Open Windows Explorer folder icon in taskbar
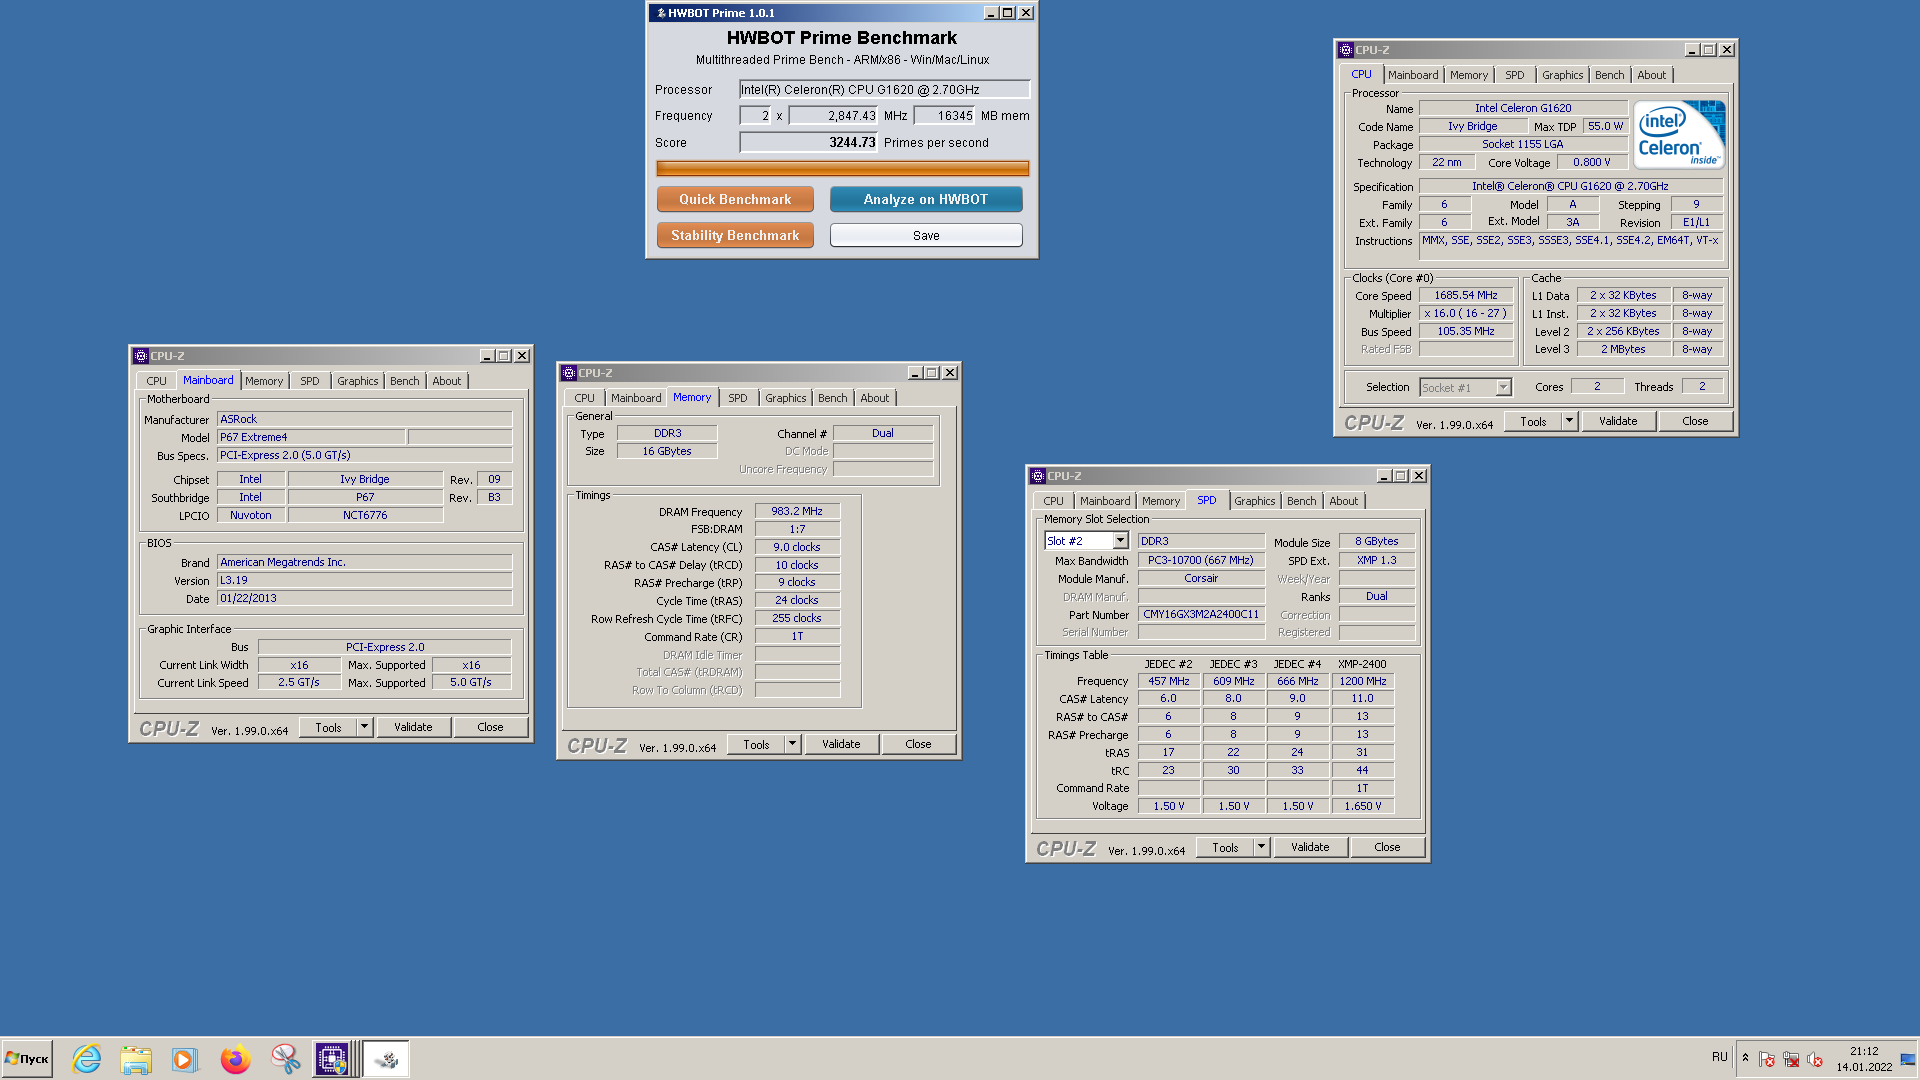Image resolution: width=1920 pixels, height=1080 pixels. tap(136, 1059)
